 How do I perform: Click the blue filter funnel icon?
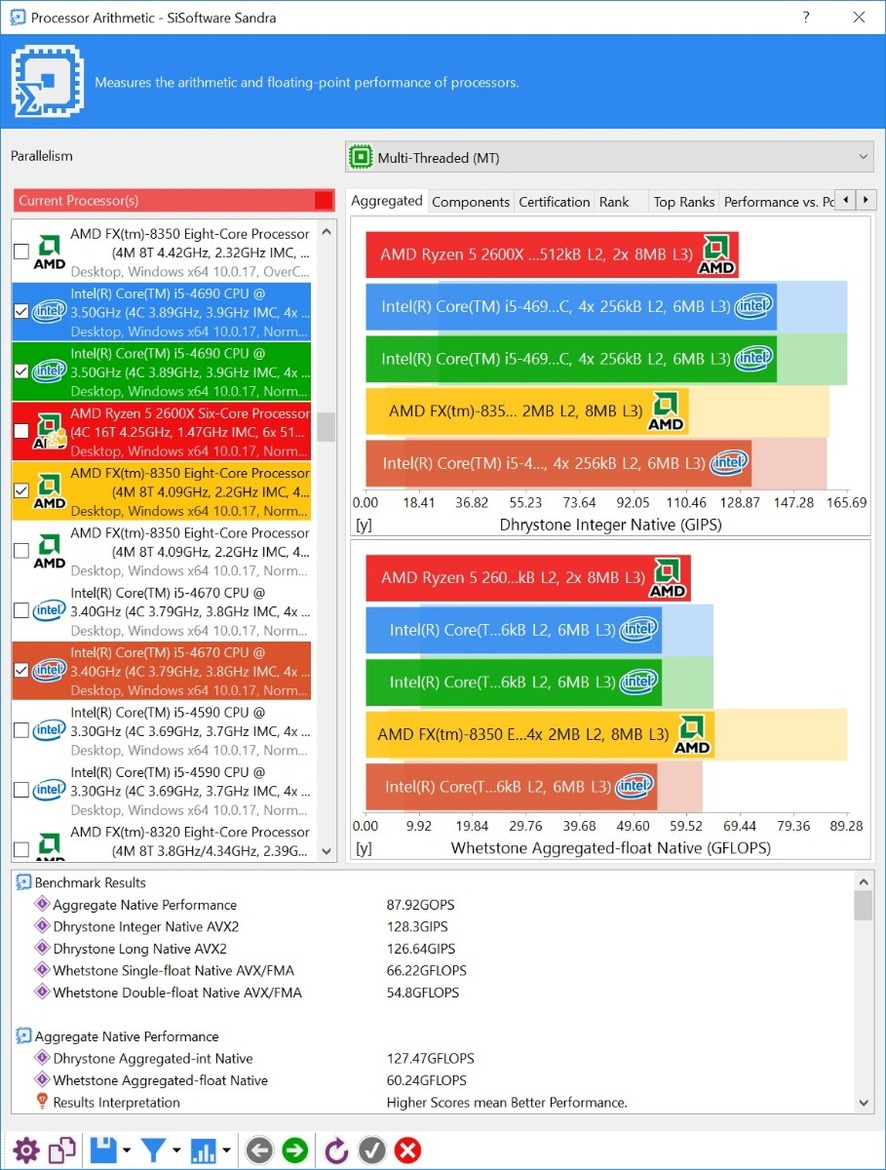point(154,1150)
